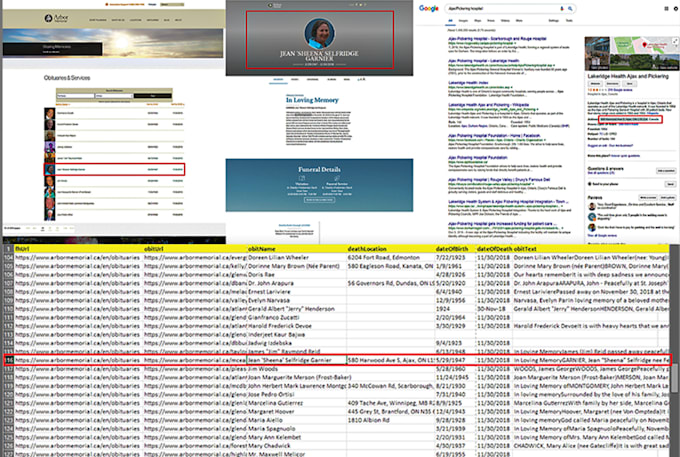Select cell 1810 Albion Rd

point(391,420)
